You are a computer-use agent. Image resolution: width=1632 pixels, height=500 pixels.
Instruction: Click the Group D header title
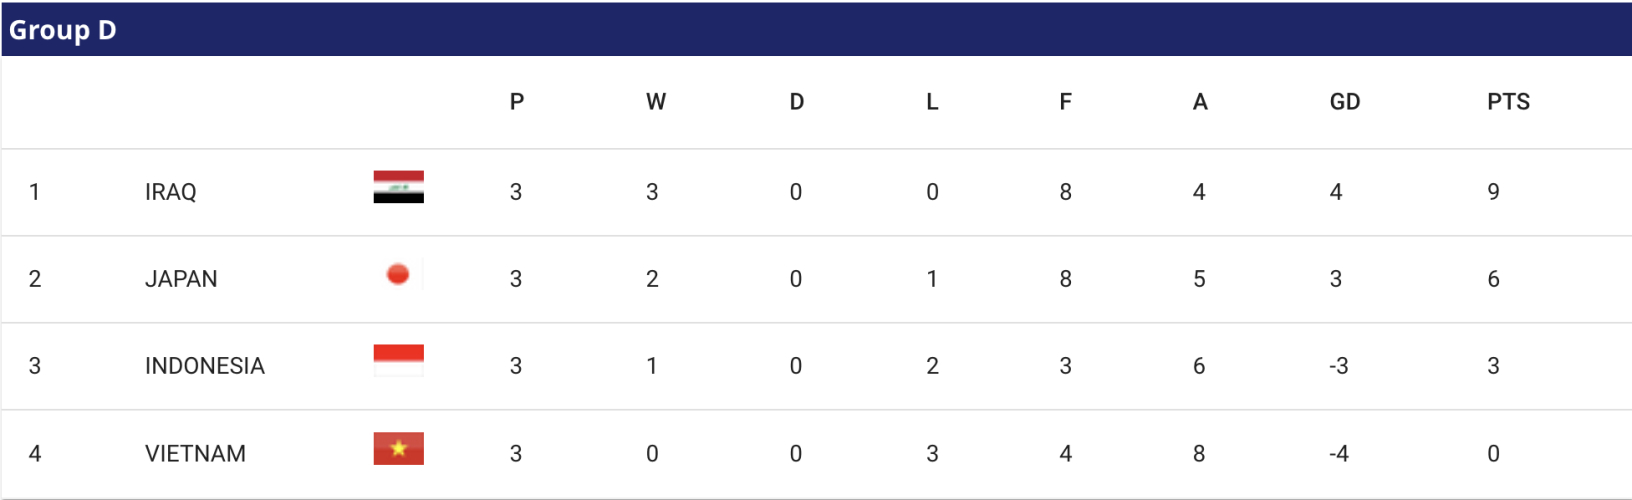click(x=63, y=30)
